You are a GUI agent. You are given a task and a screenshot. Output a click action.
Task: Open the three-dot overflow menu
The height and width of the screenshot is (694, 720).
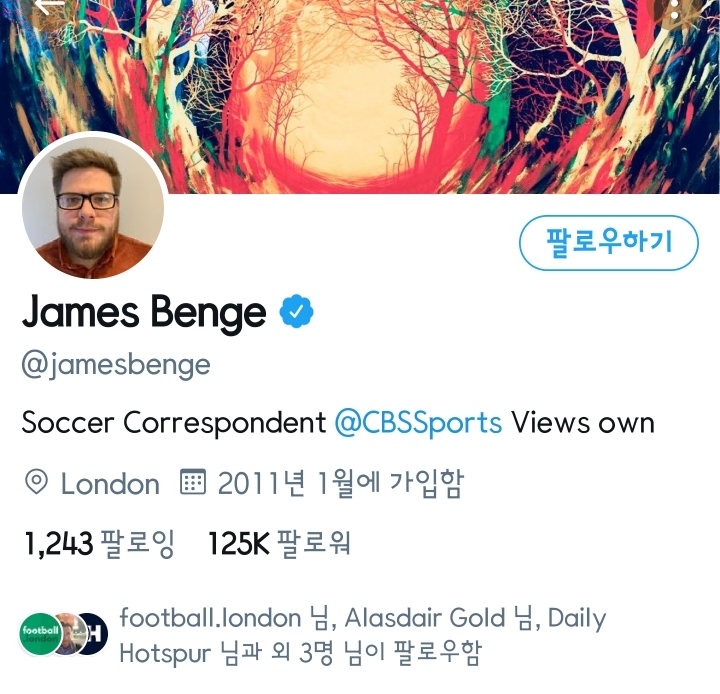coord(674,8)
